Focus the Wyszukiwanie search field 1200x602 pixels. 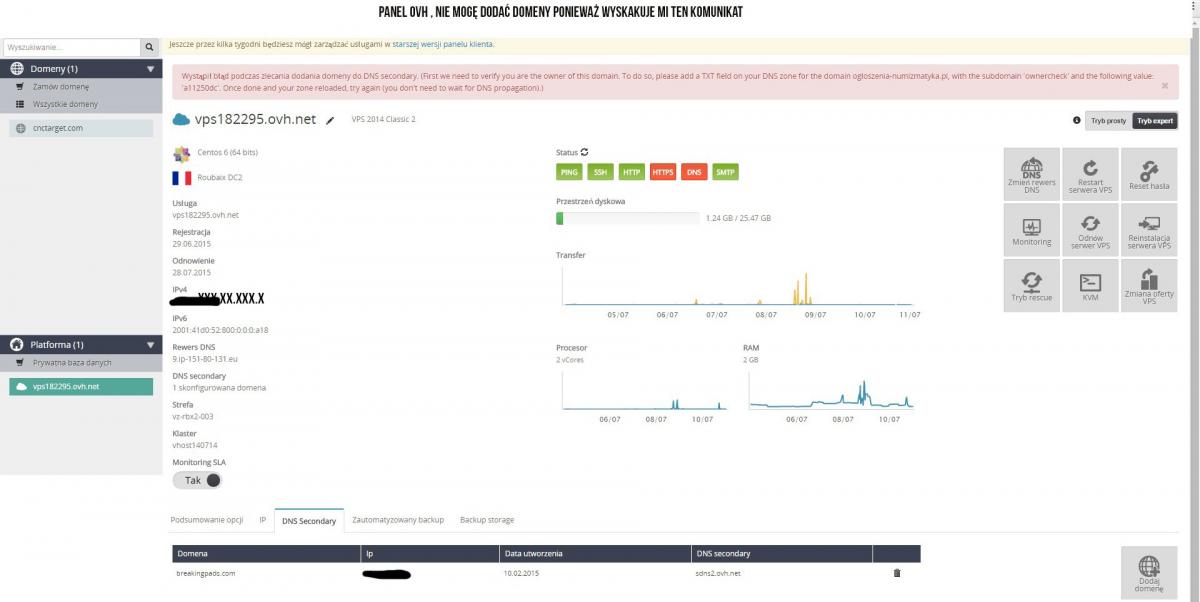click(x=72, y=47)
